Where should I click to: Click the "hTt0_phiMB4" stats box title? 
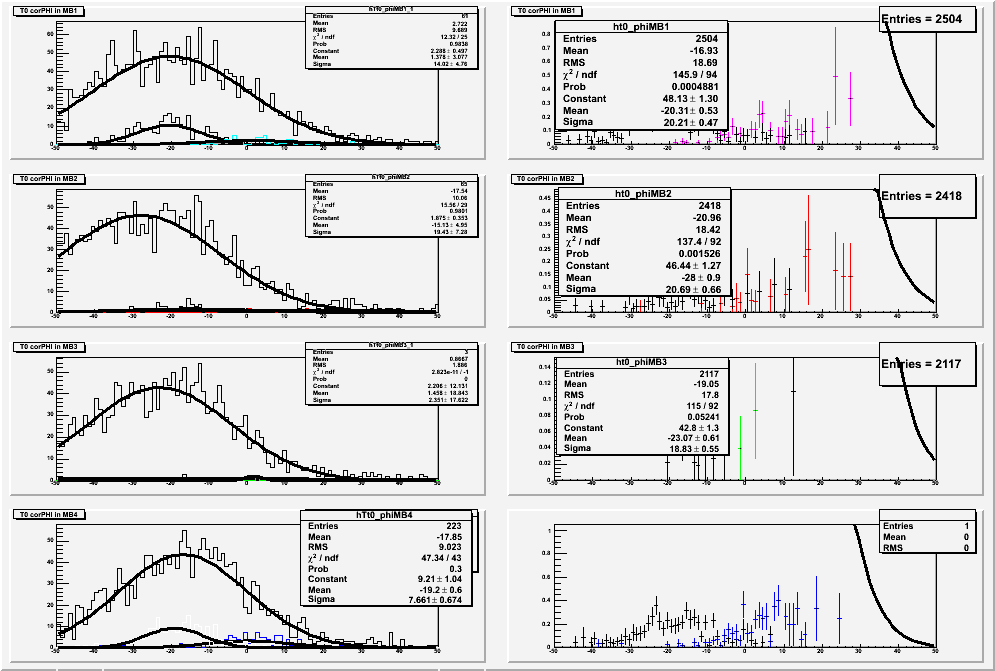(x=386, y=515)
